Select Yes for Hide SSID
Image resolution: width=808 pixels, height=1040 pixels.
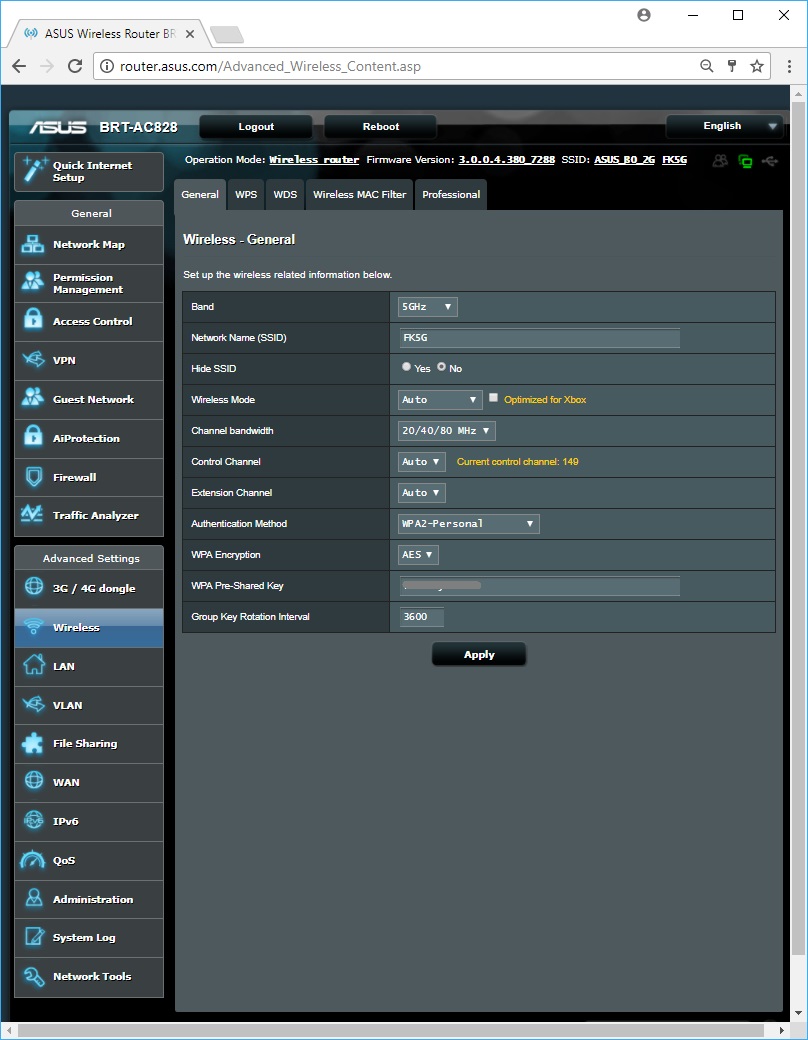point(406,367)
